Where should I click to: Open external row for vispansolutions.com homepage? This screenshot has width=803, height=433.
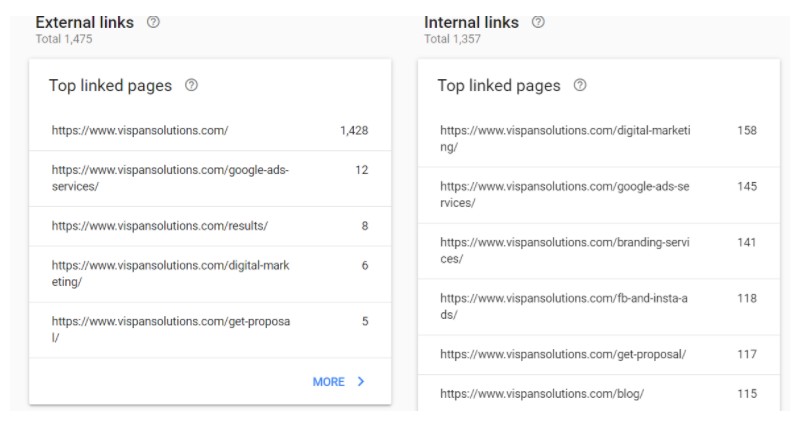pos(210,131)
